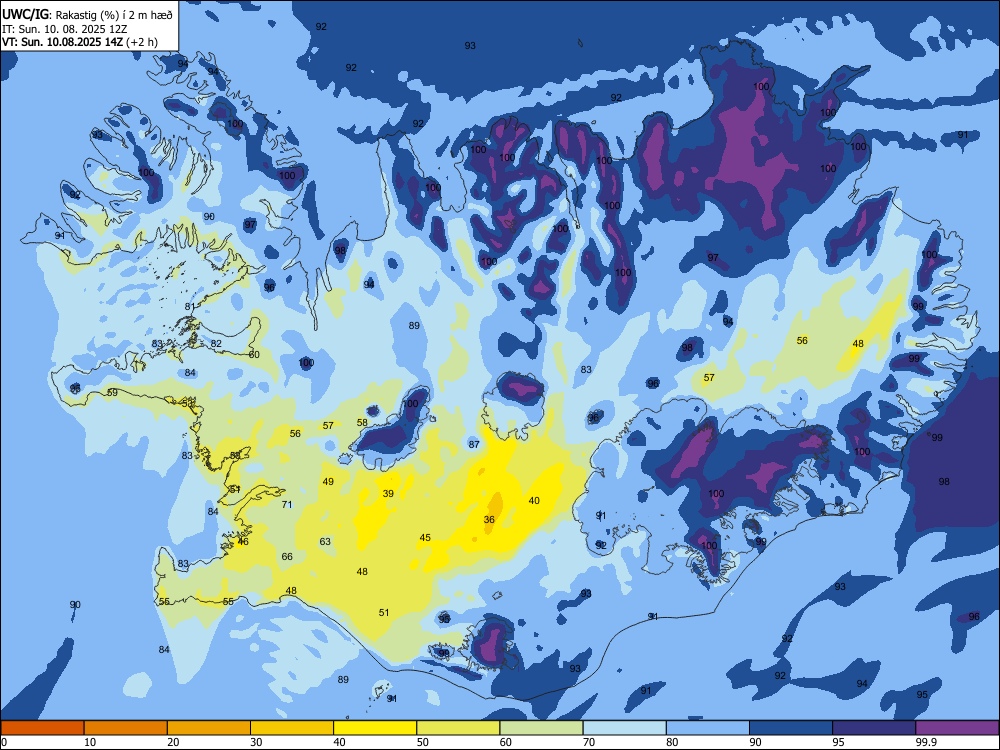Click the 0–10% dark orange legend swatch
This screenshot has width=1000, height=750.
point(42,728)
